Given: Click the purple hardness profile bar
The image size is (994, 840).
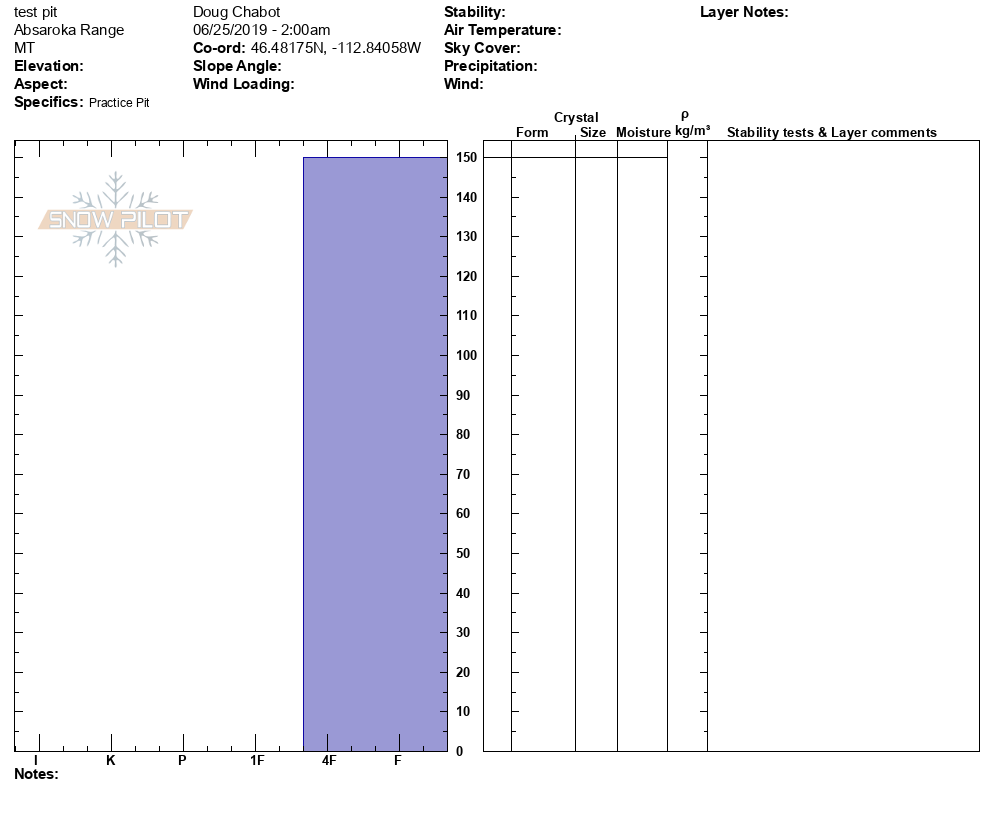Looking at the screenshot, I should (x=375, y=453).
